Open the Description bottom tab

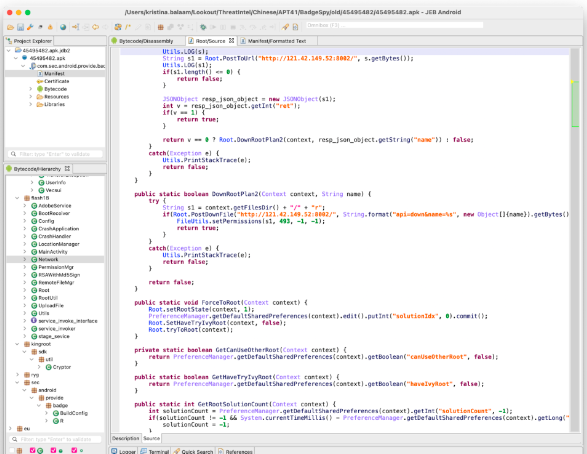pyautogui.click(x=126, y=438)
